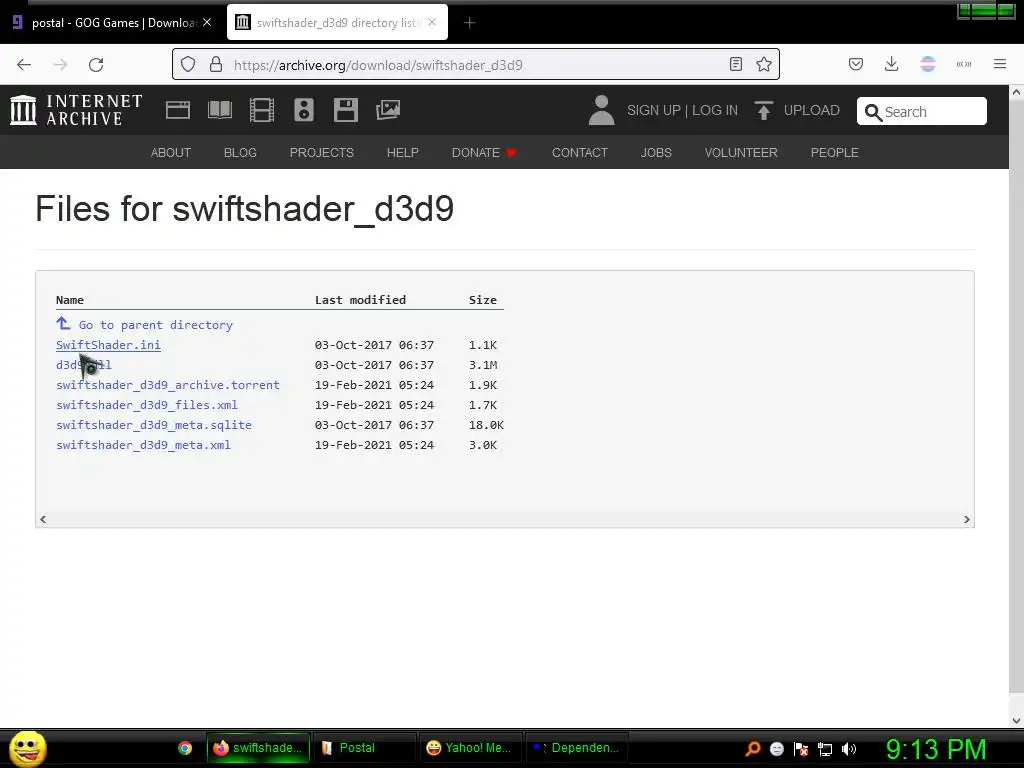Image resolution: width=1024 pixels, height=768 pixels.
Task: Open the Video film strip icon
Action: tap(262, 110)
